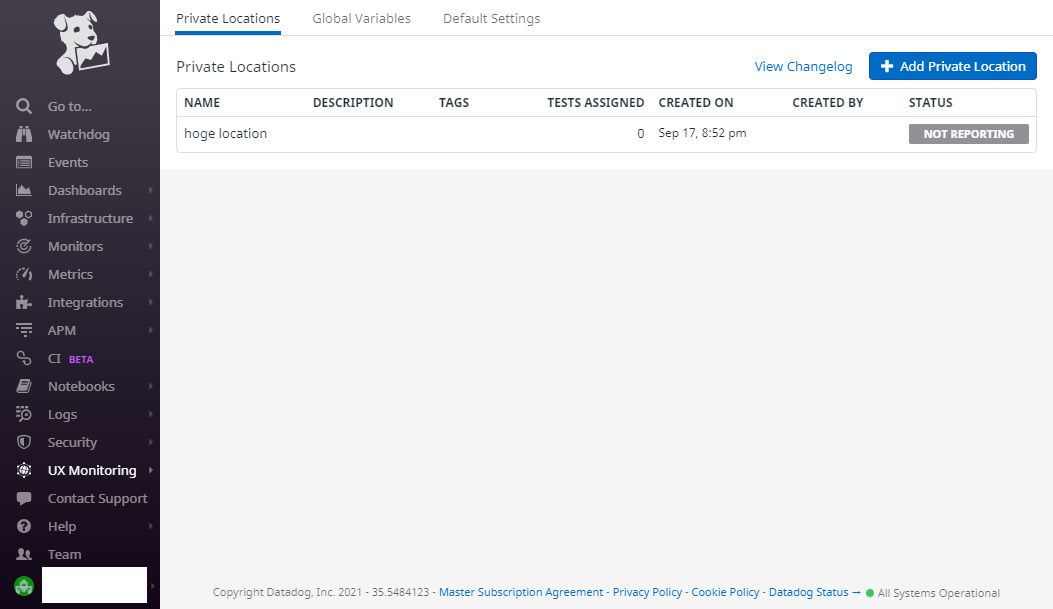Expand the APM submenu arrow
This screenshot has height=609, width=1053.
[x=150, y=330]
